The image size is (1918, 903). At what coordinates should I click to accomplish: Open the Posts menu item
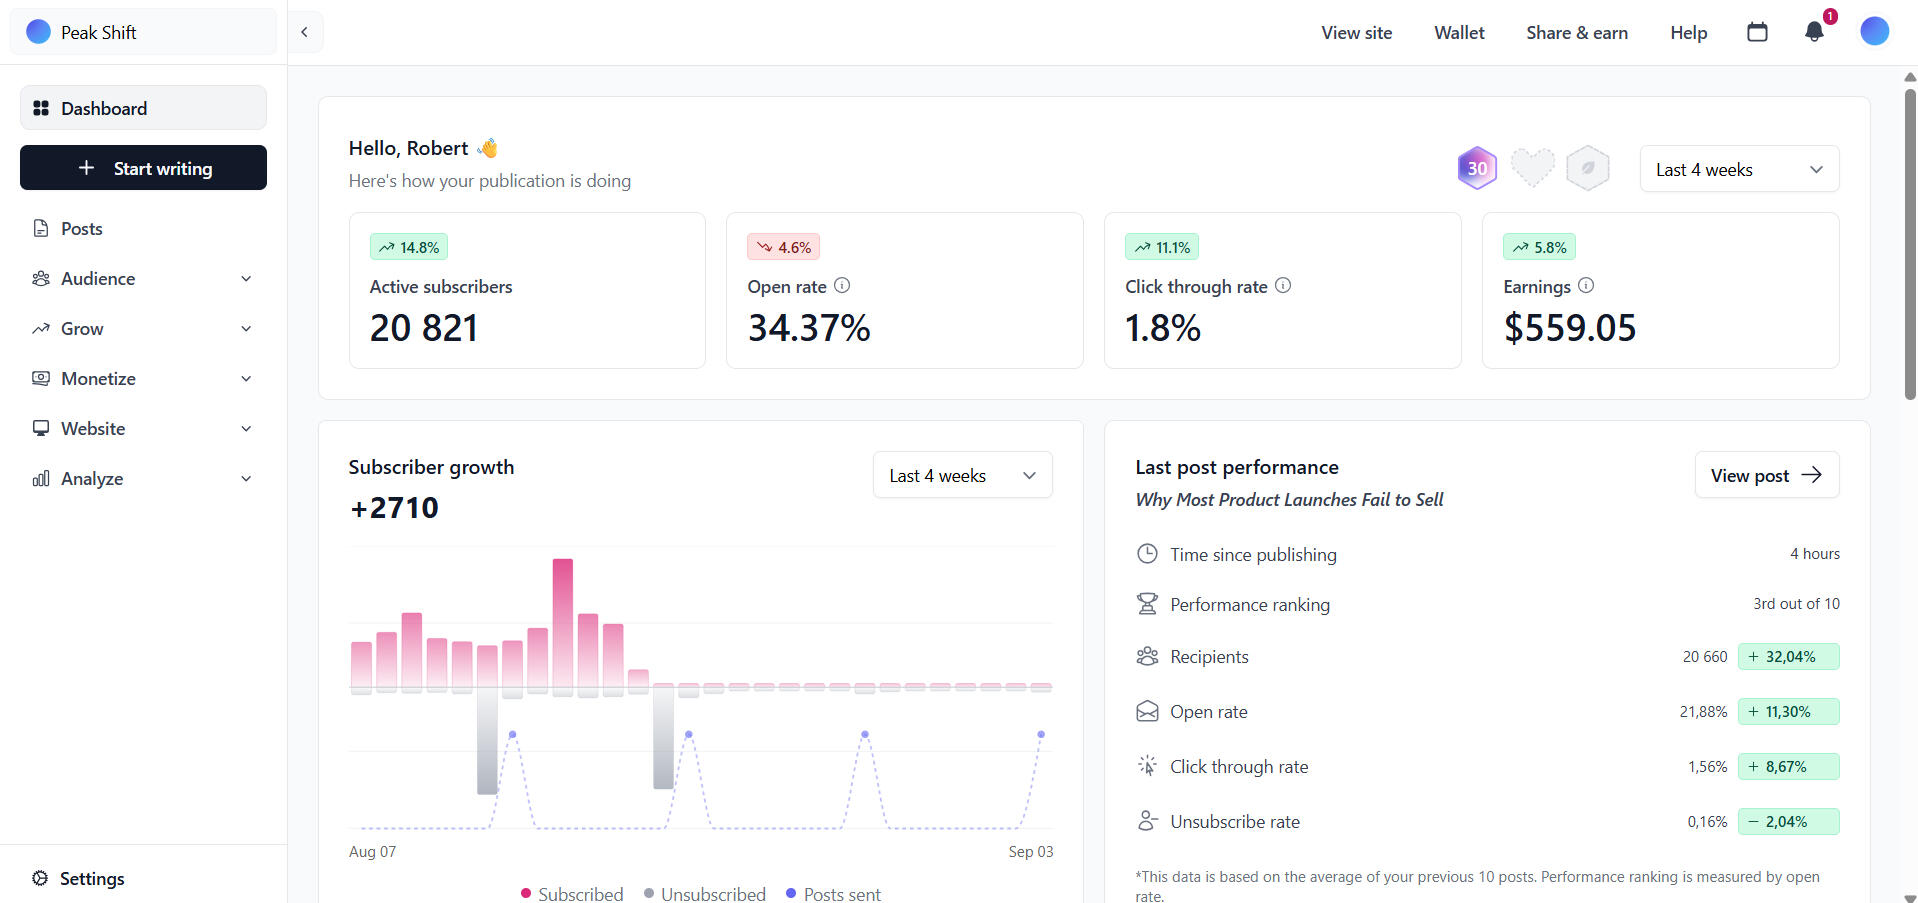(82, 229)
